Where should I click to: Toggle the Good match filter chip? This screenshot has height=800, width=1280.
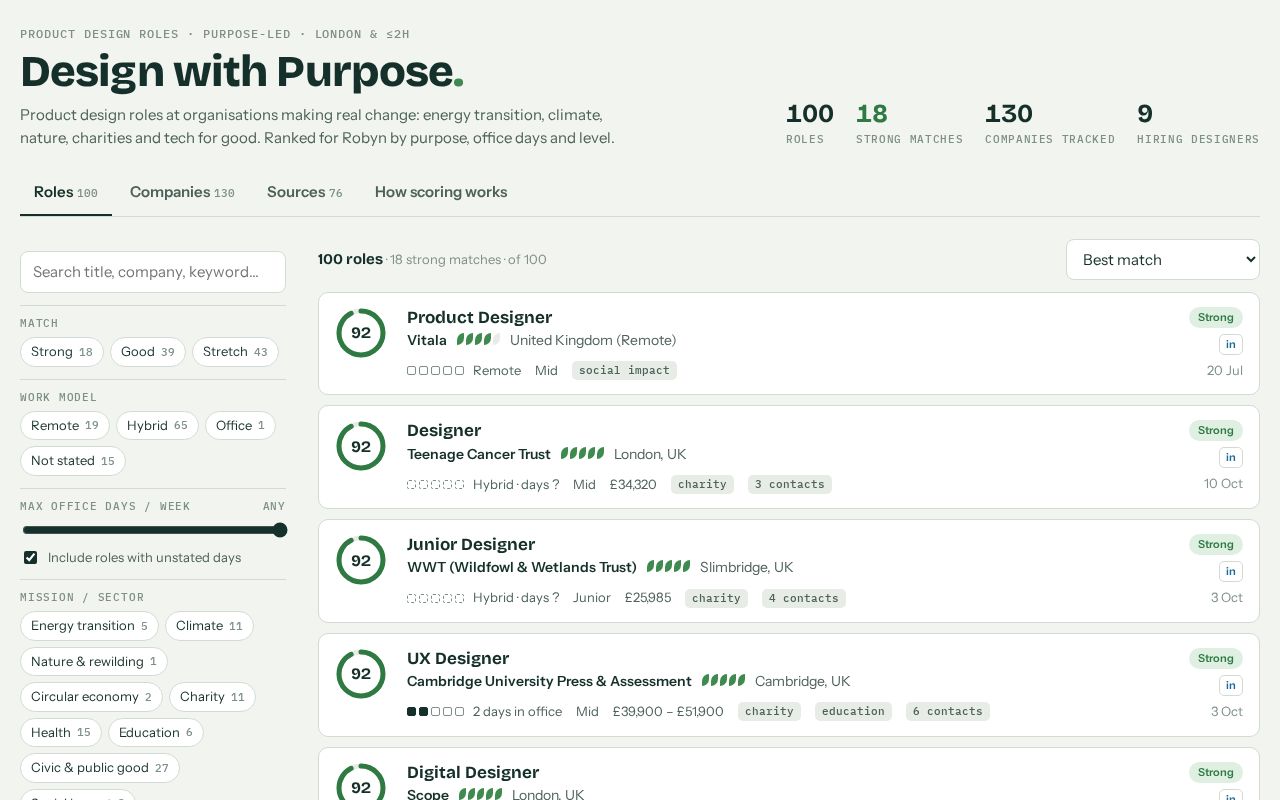pos(148,352)
